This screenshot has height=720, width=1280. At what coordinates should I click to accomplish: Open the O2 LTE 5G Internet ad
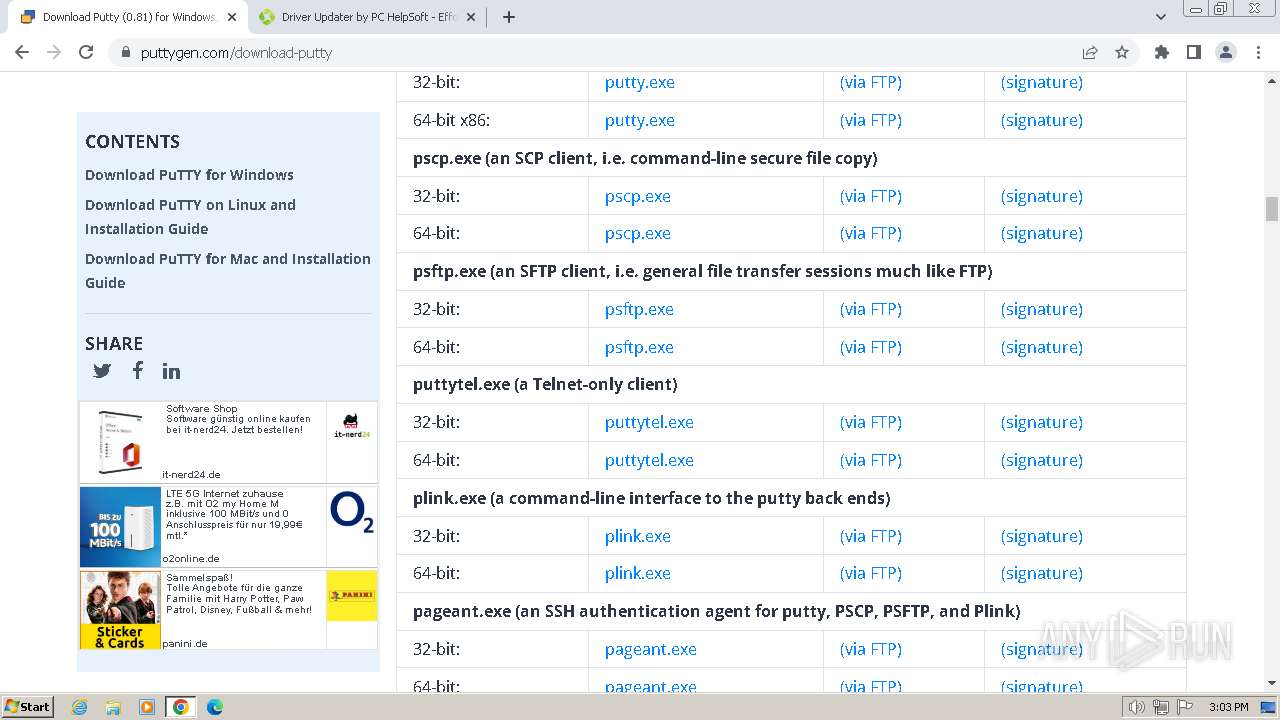coord(228,527)
